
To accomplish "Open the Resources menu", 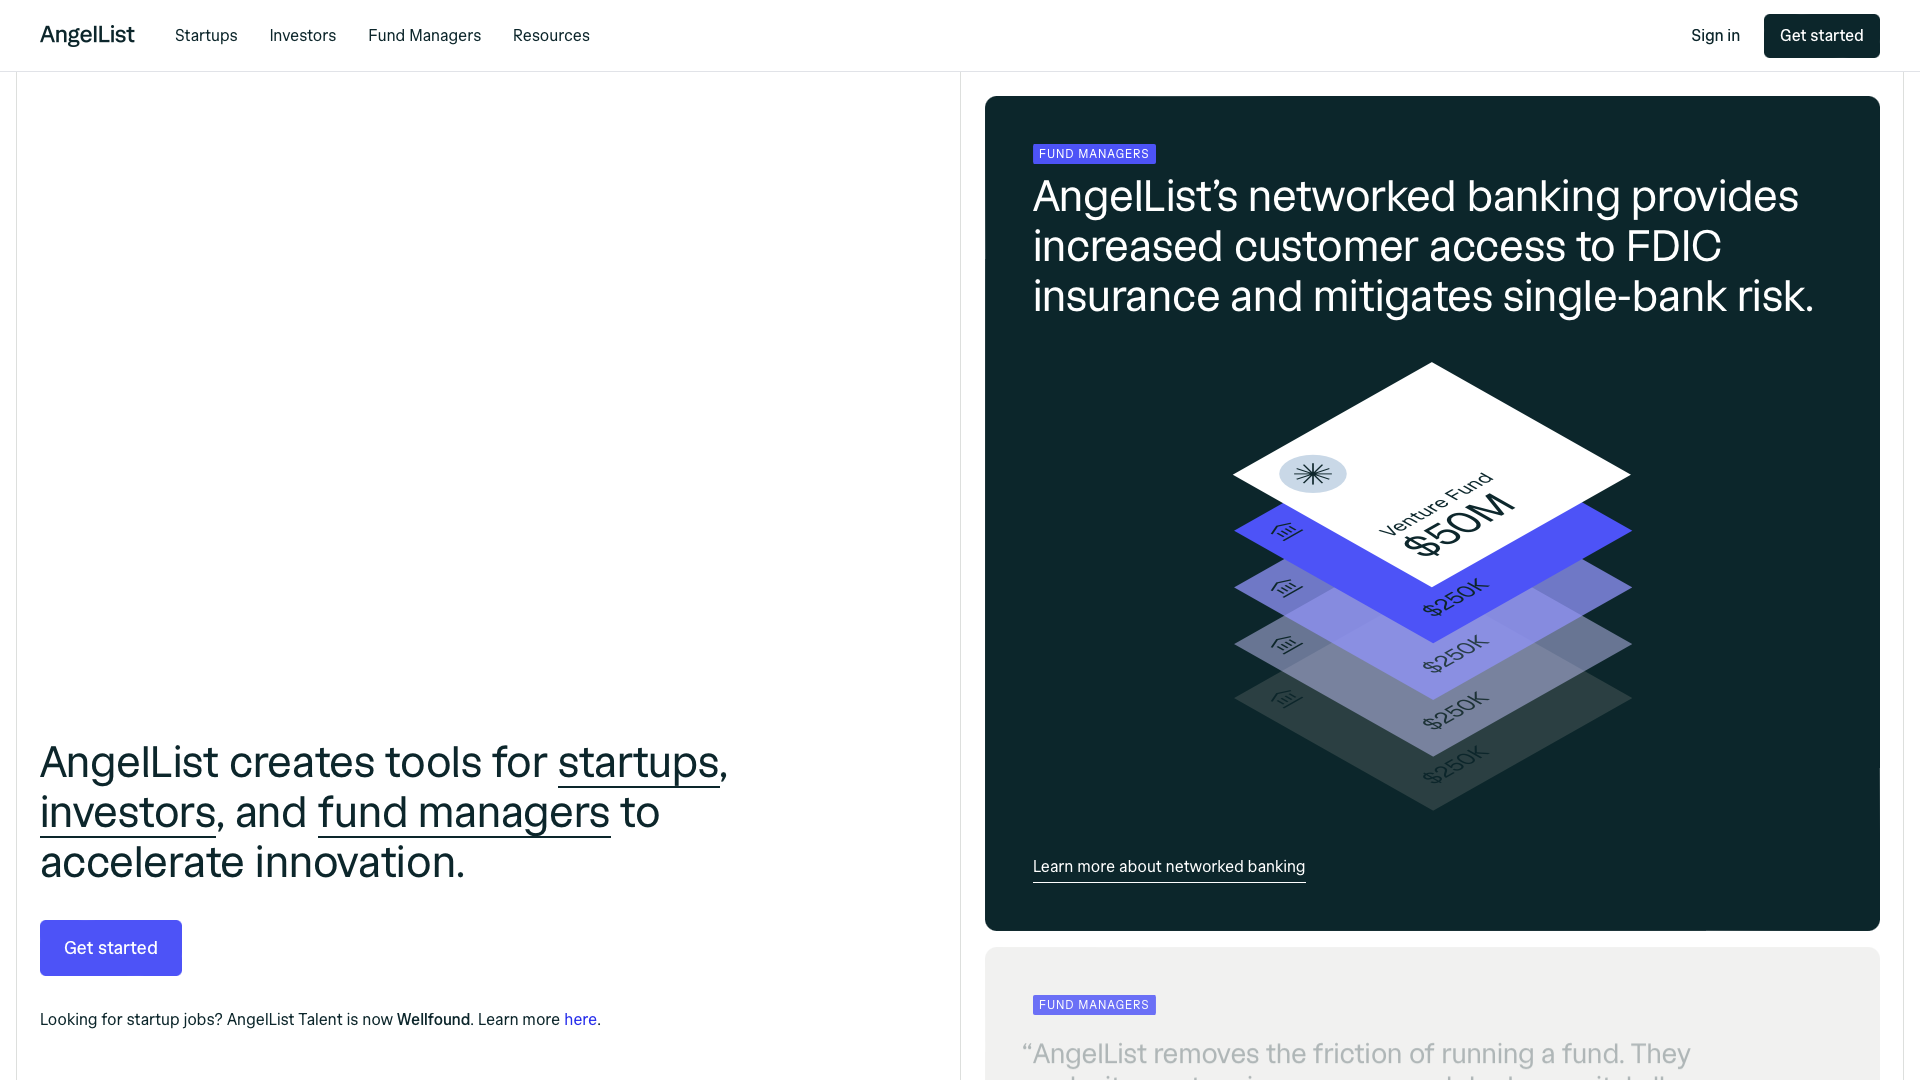I will pos(551,36).
